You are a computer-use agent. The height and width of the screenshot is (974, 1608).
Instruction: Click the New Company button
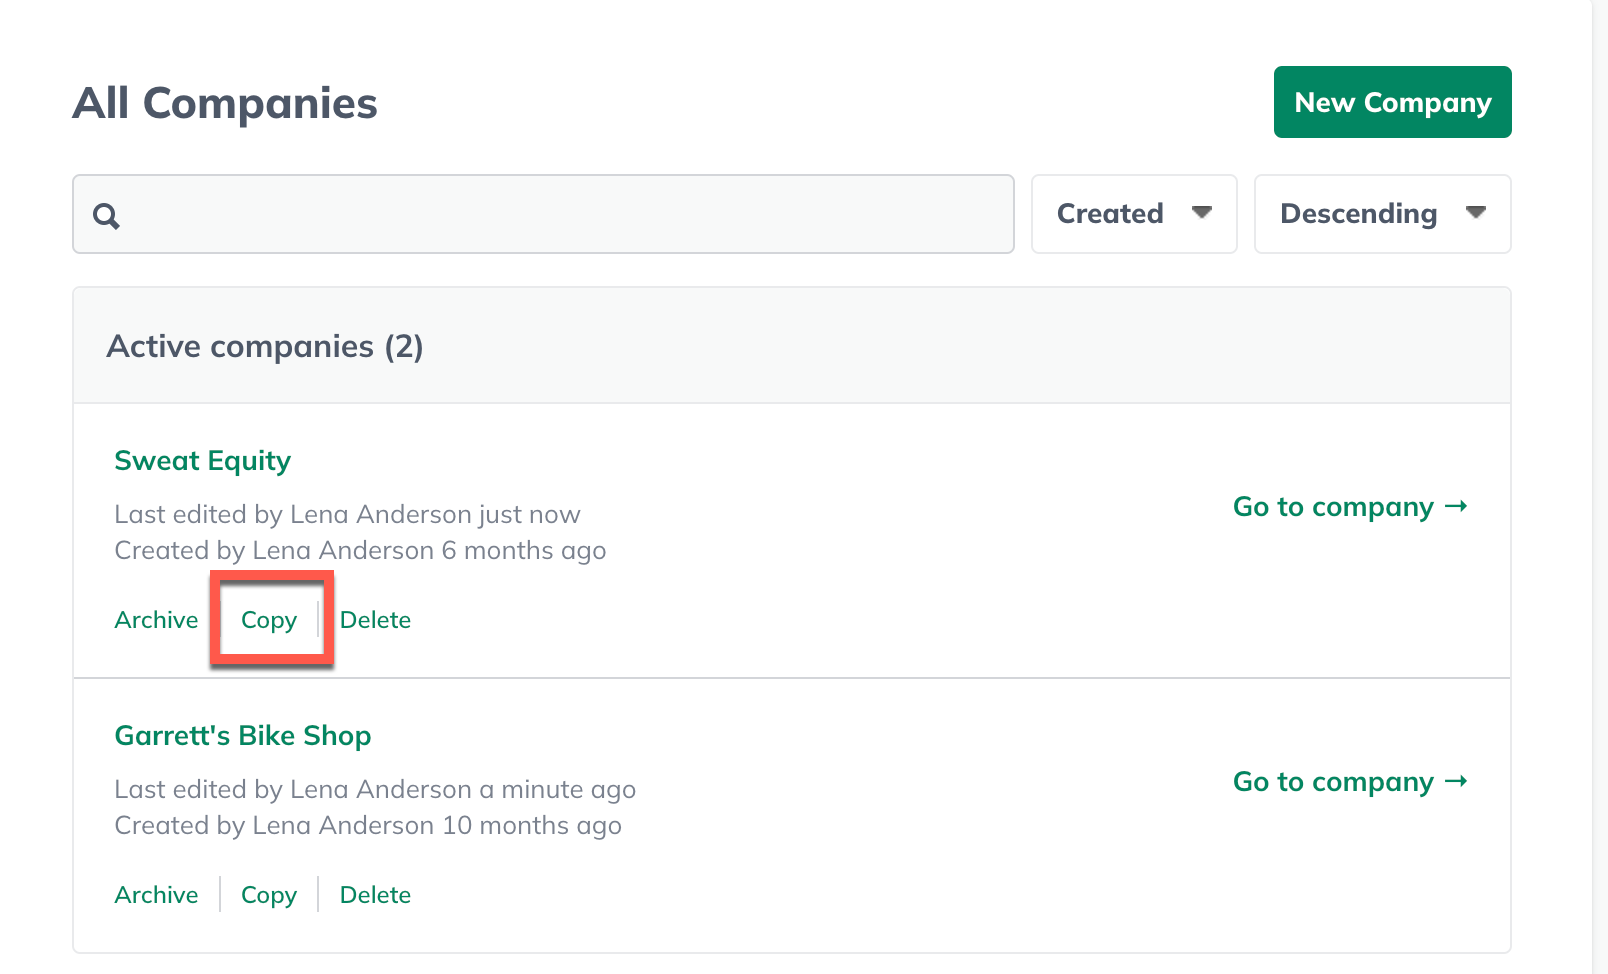[1392, 102]
